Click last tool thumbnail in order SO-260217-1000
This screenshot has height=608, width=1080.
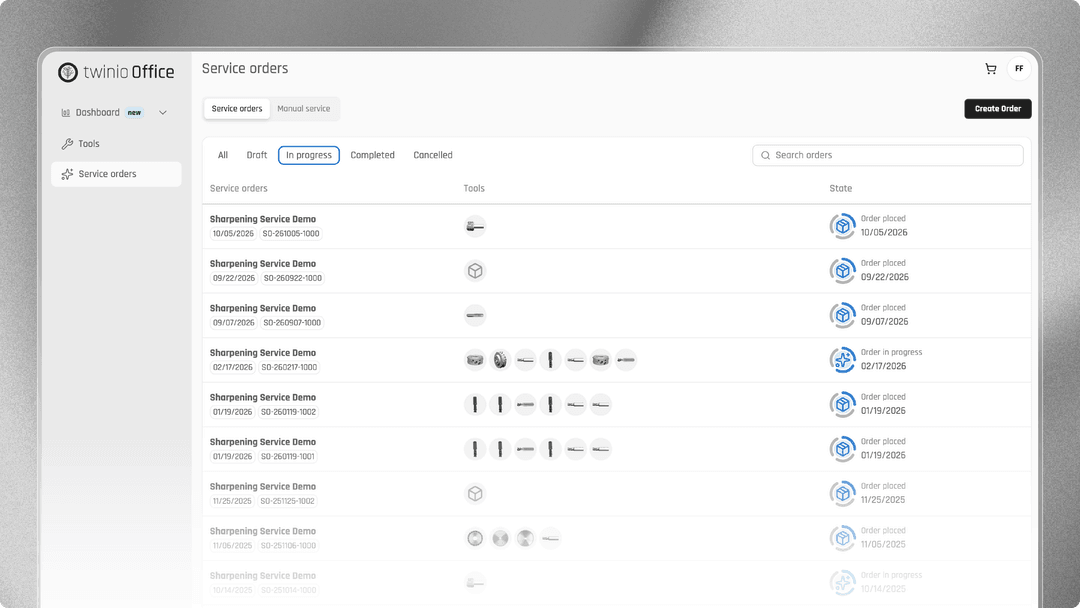click(x=625, y=360)
